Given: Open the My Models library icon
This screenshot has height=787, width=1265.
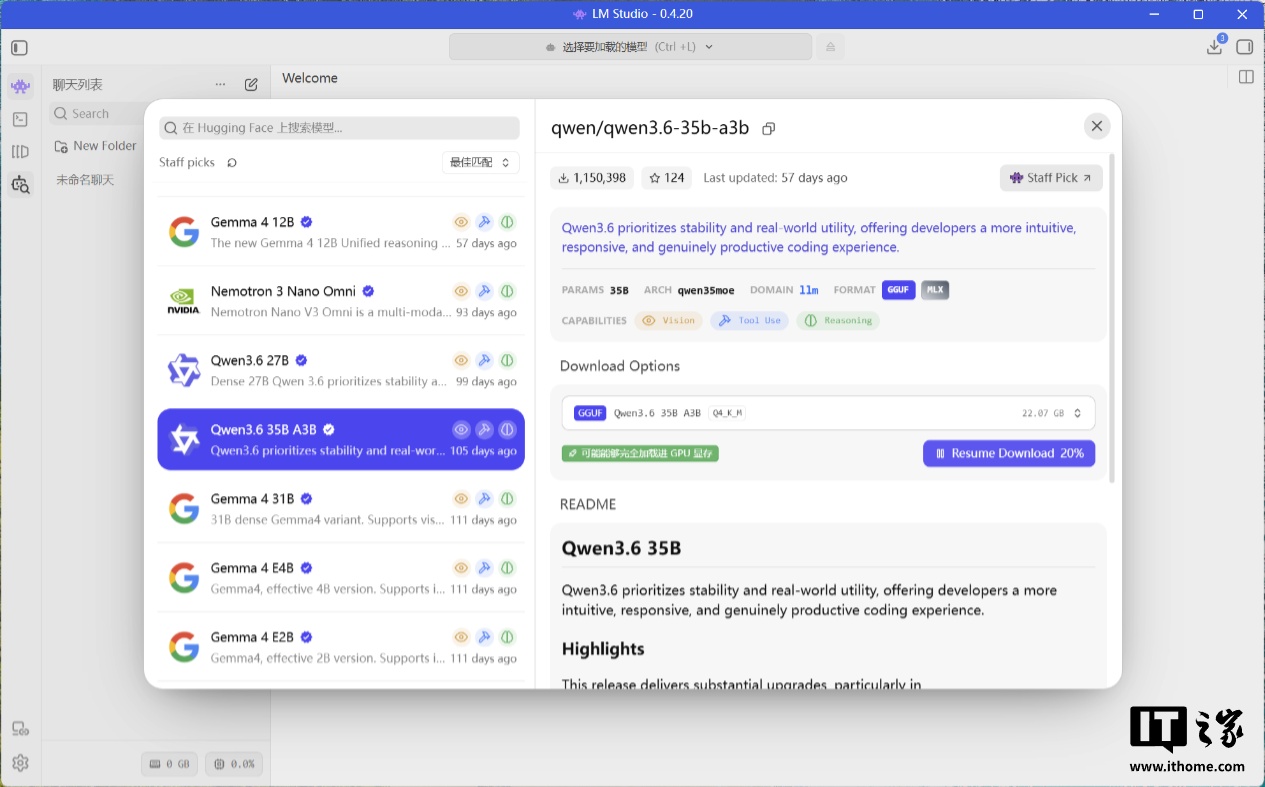Looking at the screenshot, I should pyautogui.click(x=20, y=152).
